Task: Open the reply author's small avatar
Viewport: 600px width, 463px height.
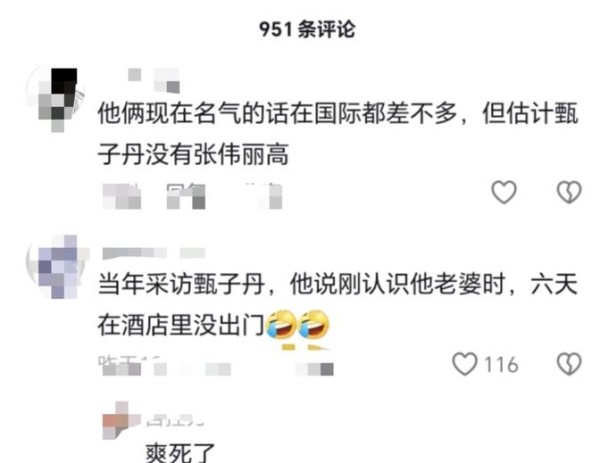Action: pyautogui.click(x=119, y=420)
